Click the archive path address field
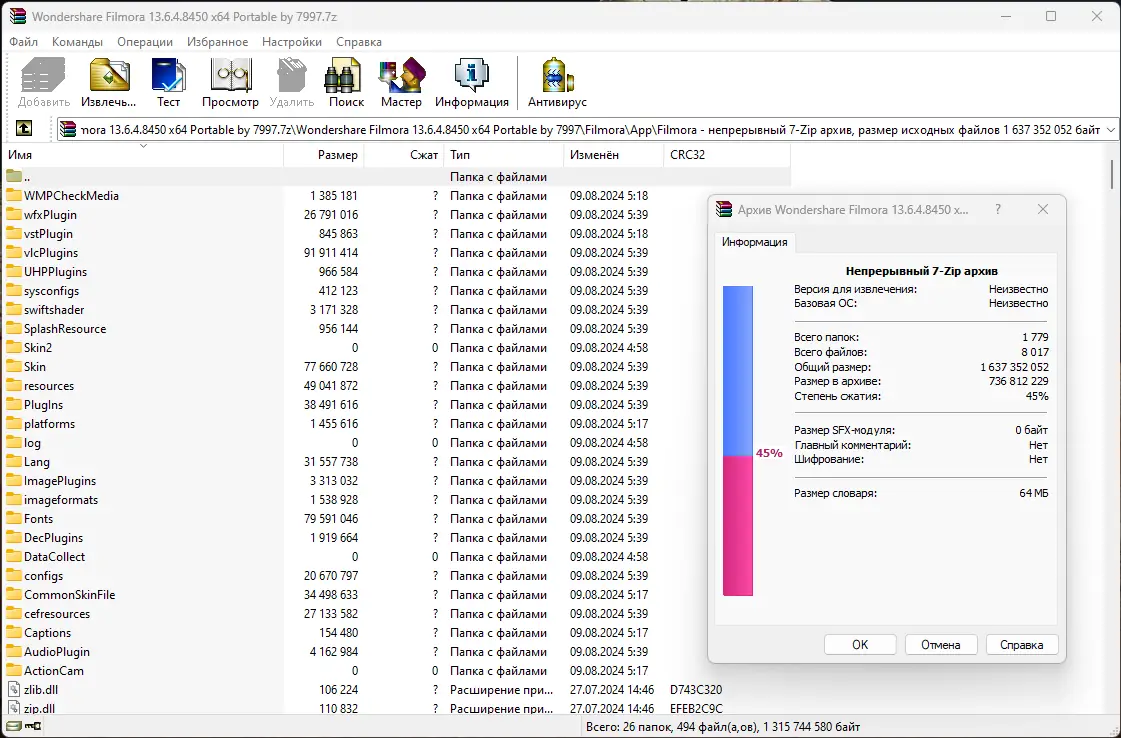This screenshot has width=1121, height=738. coord(586,129)
